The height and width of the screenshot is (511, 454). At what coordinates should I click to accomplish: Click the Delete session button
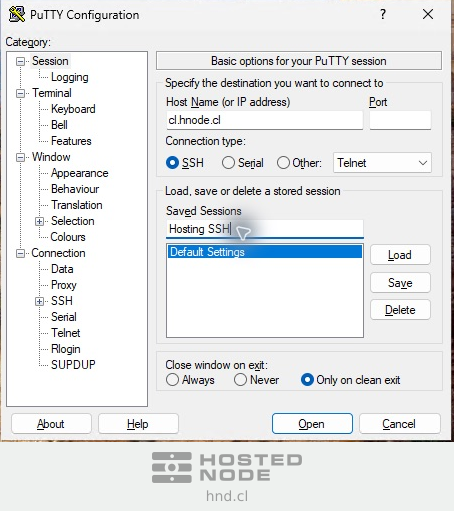click(x=400, y=310)
